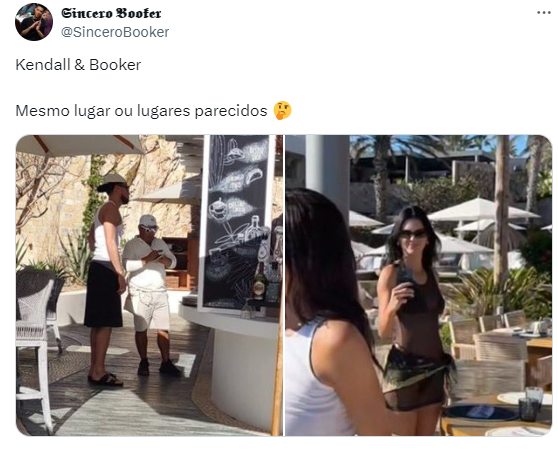The height and width of the screenshot is (449, 558).
Task: Click the tall man in black shorts
Action: click(106, 279)
